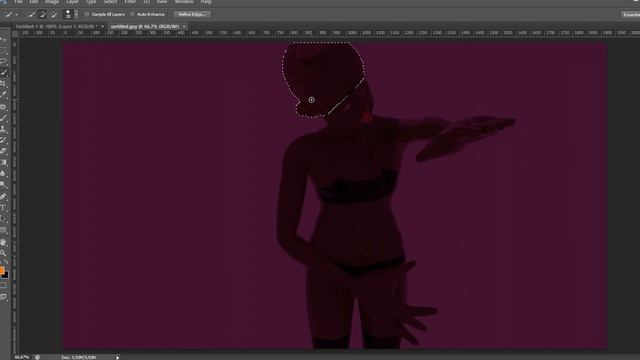Expand status bar document info arrow
This screenshot has width=640, height=360.
(x=118, y=358)
